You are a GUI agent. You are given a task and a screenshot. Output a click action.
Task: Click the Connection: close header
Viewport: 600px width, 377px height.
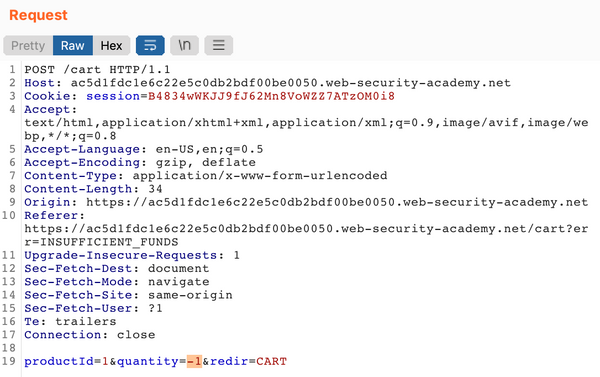pos(90,335)
